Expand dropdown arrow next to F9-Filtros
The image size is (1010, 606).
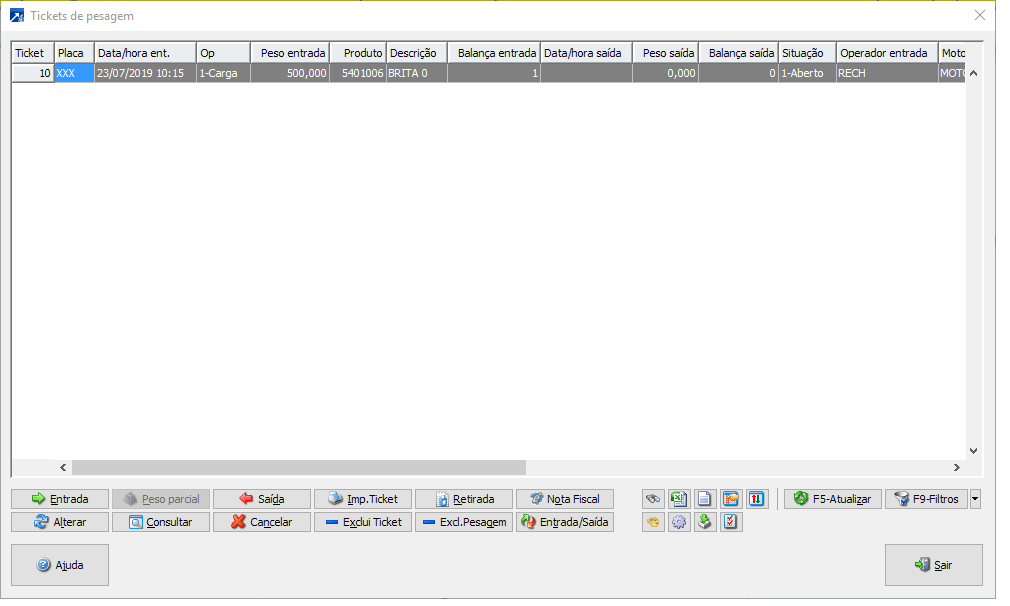point(975,499)
